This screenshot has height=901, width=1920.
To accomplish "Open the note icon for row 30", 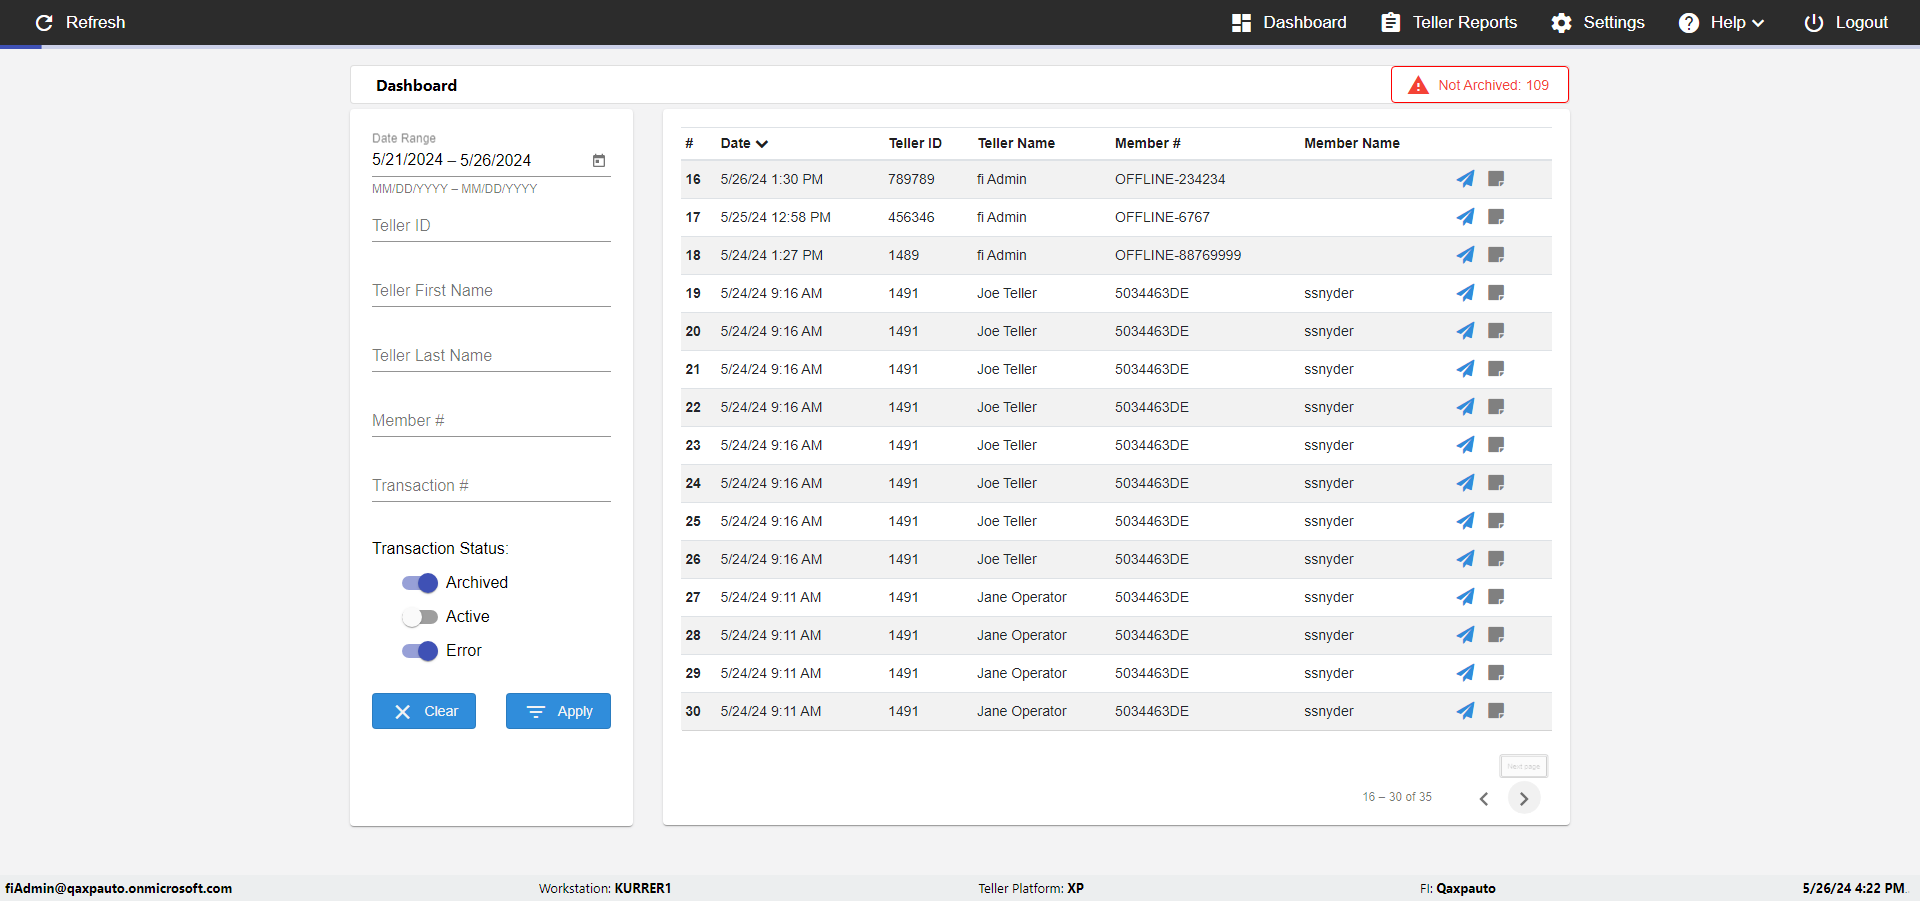I will [x=1496, y=711].
